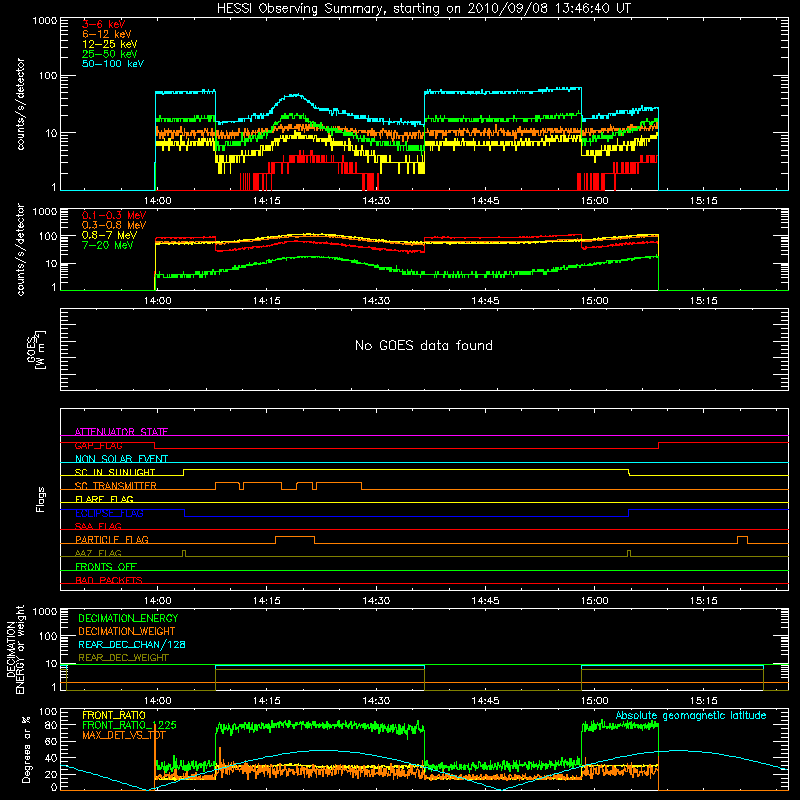Pick the BAD_PACKETS flag label
800x800 pixels.
109,580
